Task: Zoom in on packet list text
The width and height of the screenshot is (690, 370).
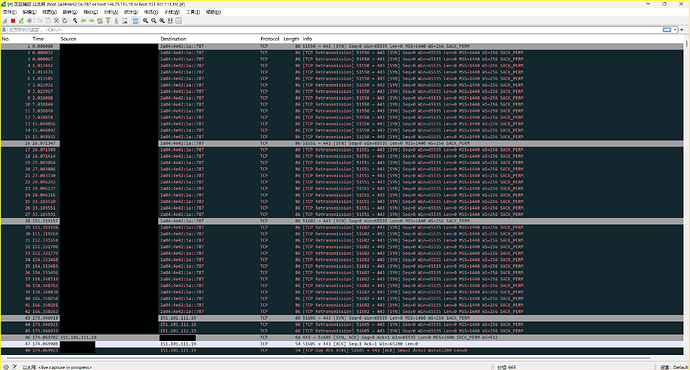Action: tap(145, 21)
